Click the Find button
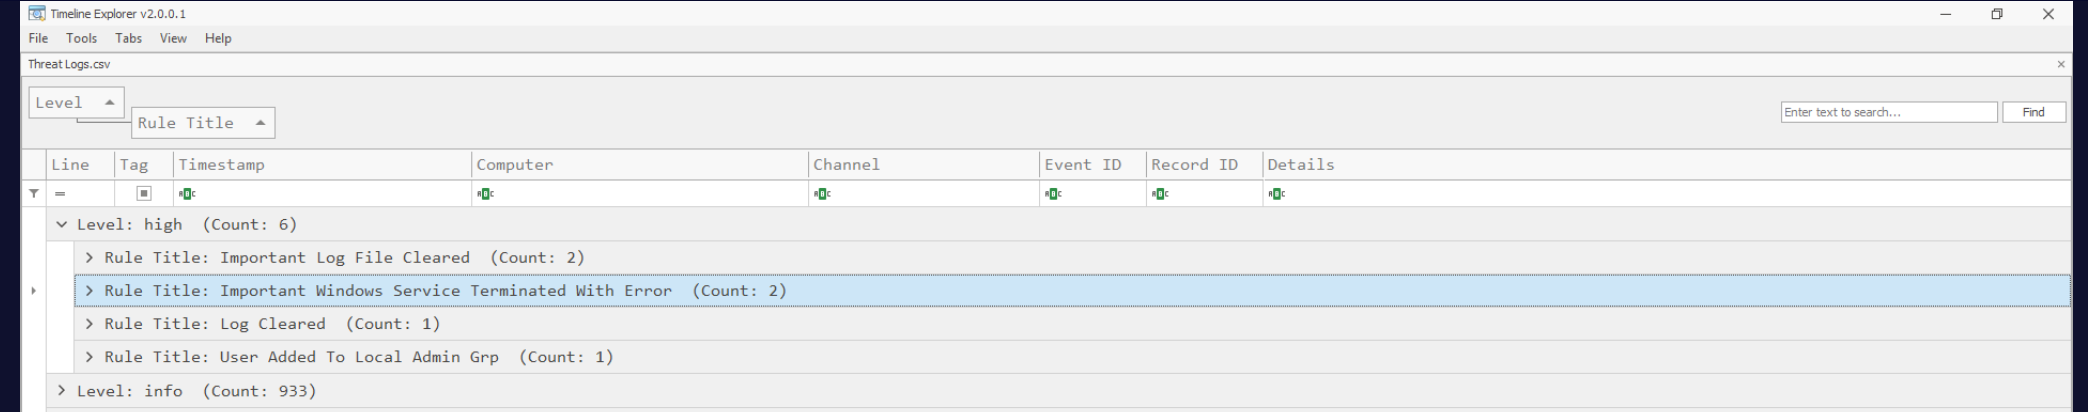Screen dimensions: 2088x412 coord(2033,112)
